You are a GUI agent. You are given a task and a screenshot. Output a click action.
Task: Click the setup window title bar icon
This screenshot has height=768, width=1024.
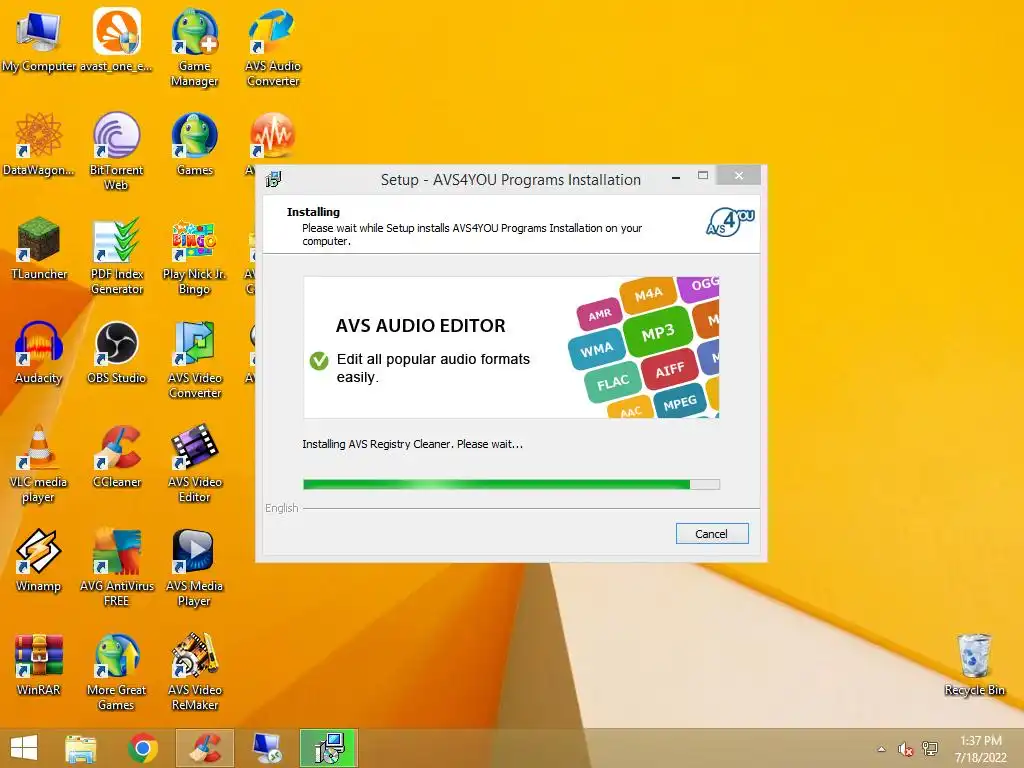pos(274,179)
